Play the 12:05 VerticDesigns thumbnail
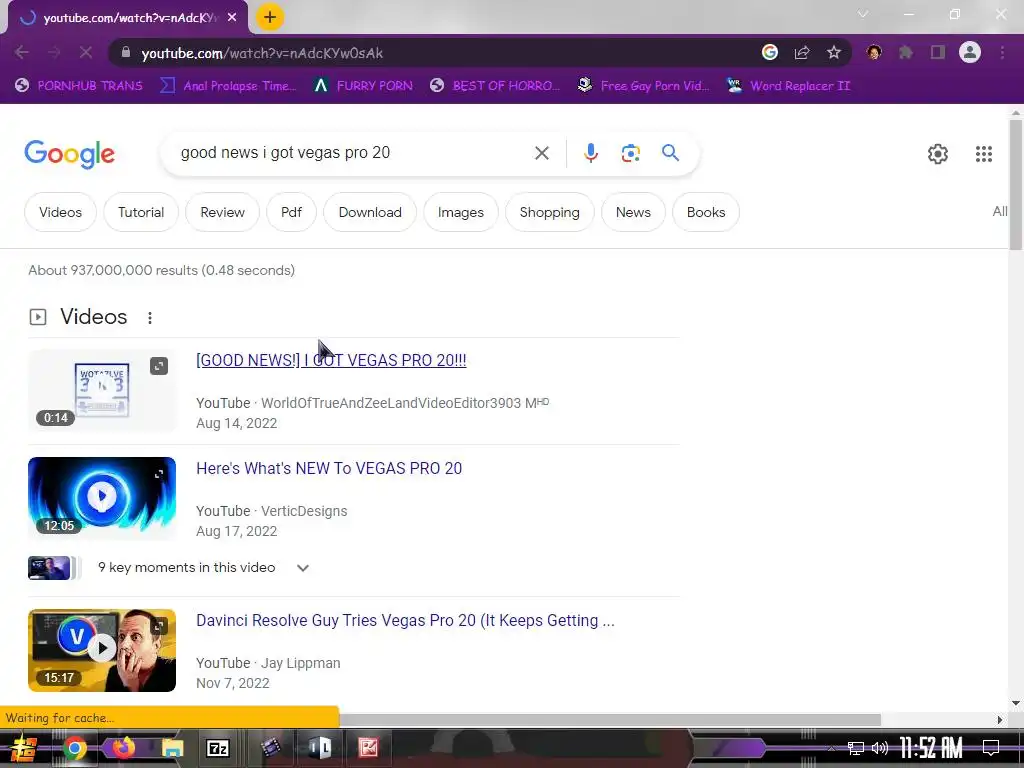 click(x=102, y=498)
